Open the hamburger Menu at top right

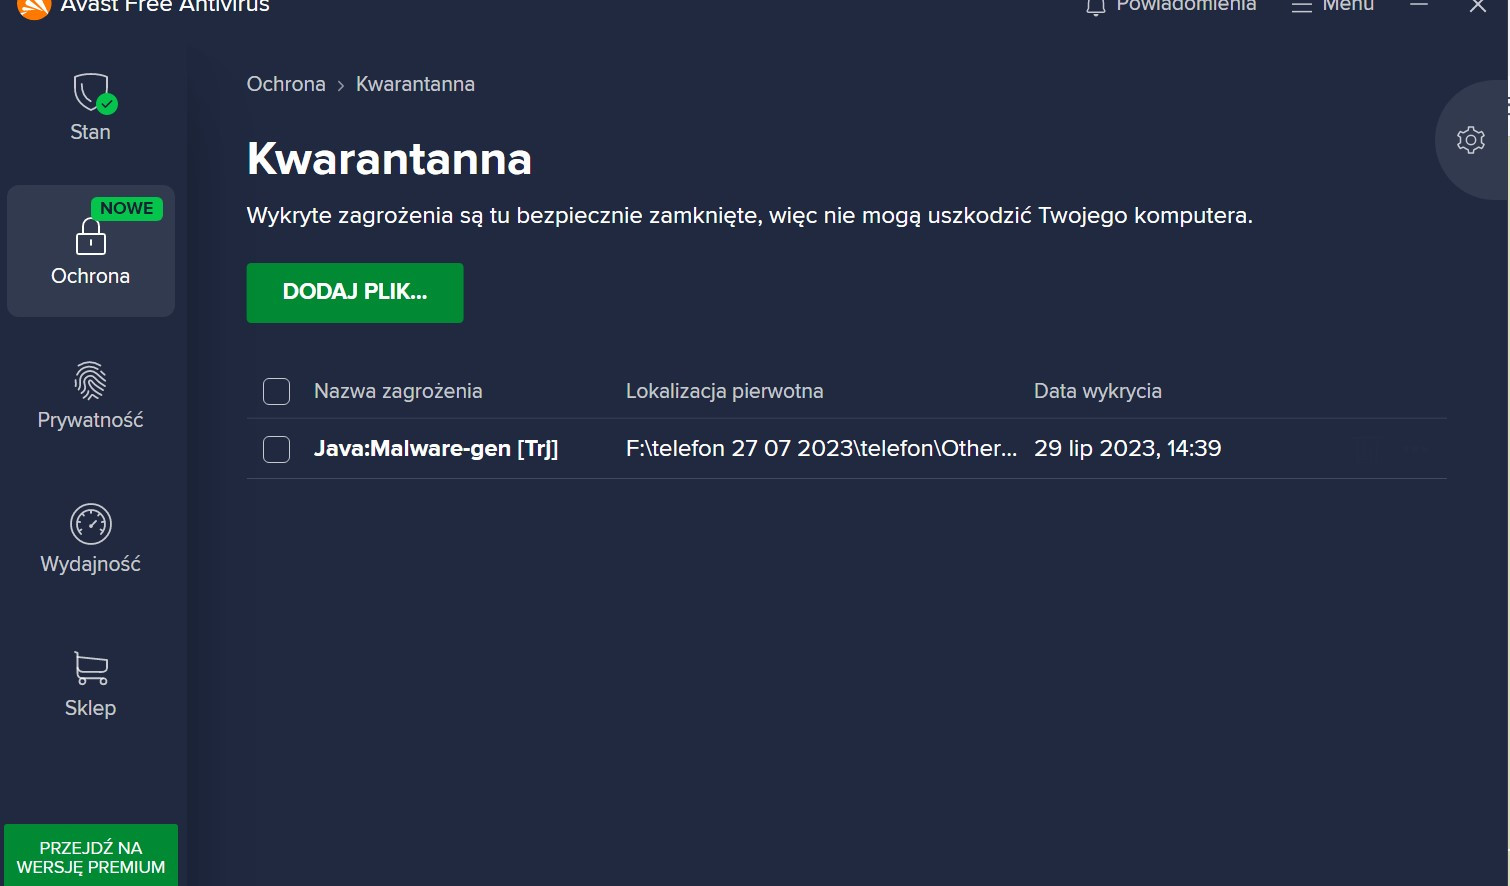pyautogui.click(x=1332, y=7)
